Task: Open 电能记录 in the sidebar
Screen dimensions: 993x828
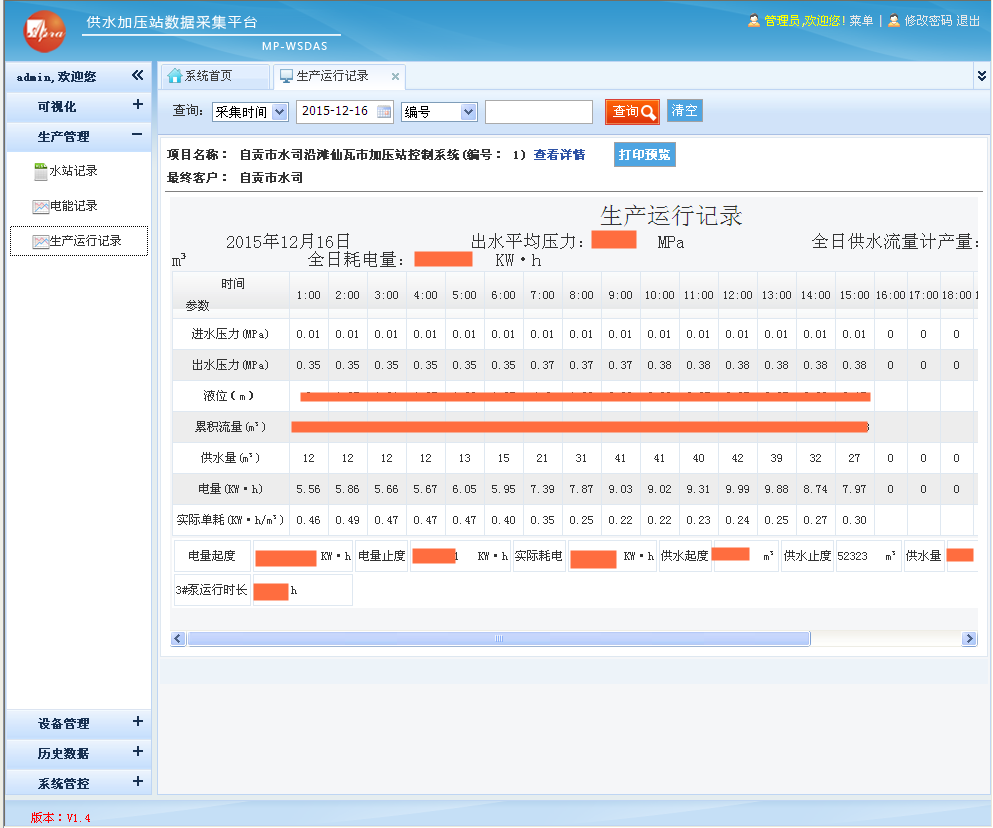Action: pyautogui.click(x=73, y=206)
